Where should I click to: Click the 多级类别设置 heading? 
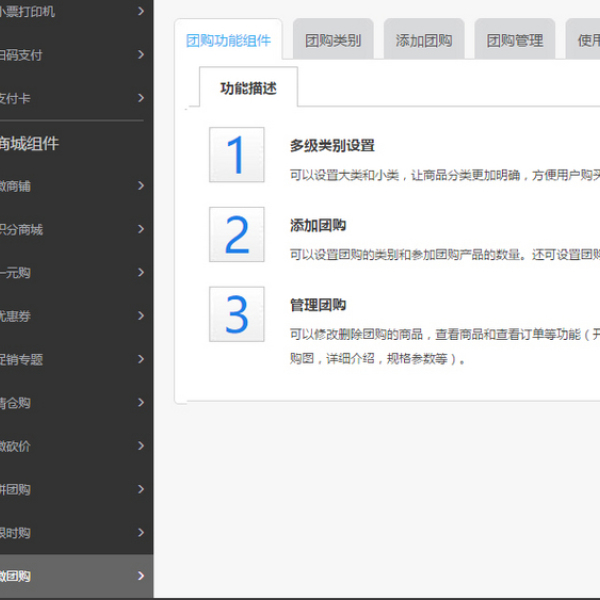[332, 146]
